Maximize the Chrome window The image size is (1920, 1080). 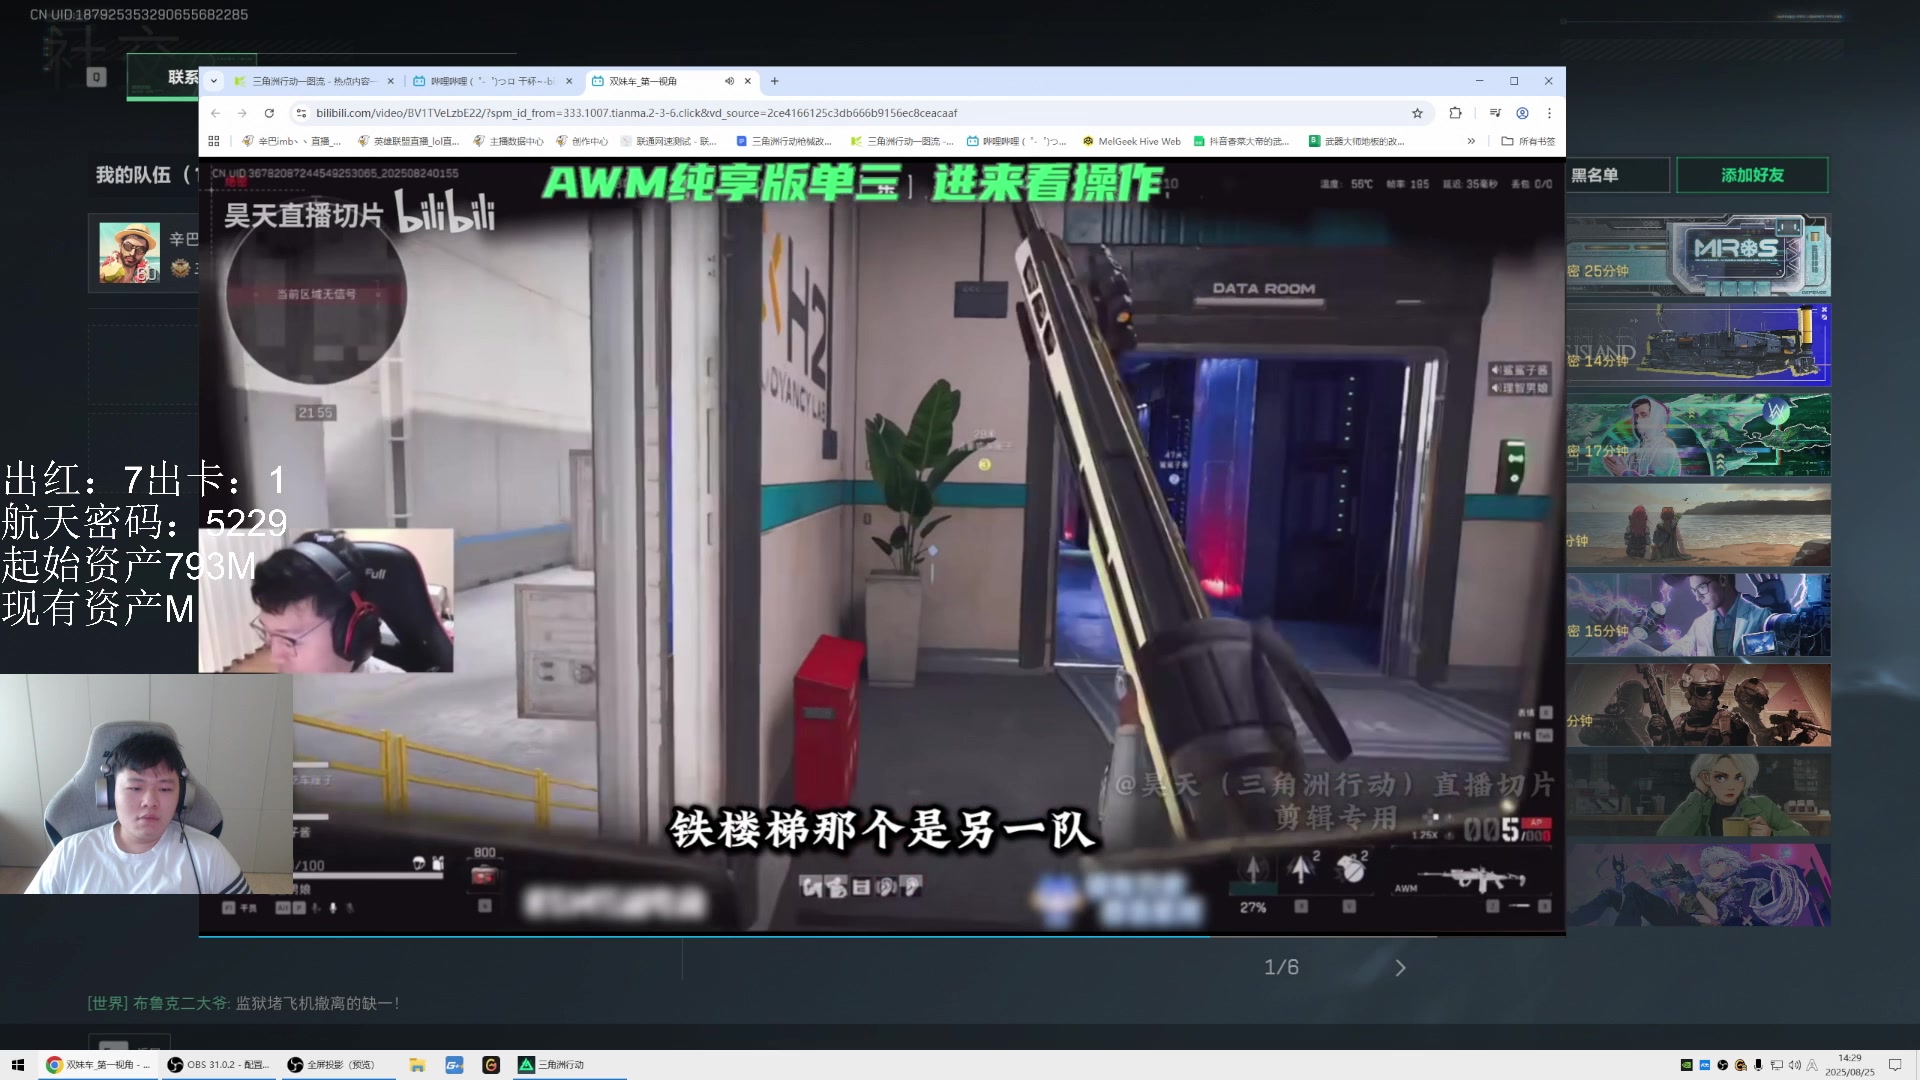[x=1514, y=81]
